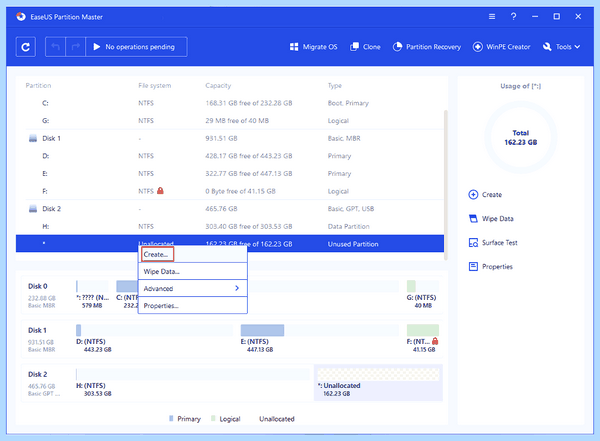Open WinPE Creator
This screenshot has height=441, width=600.
click(x=502, y=47)
